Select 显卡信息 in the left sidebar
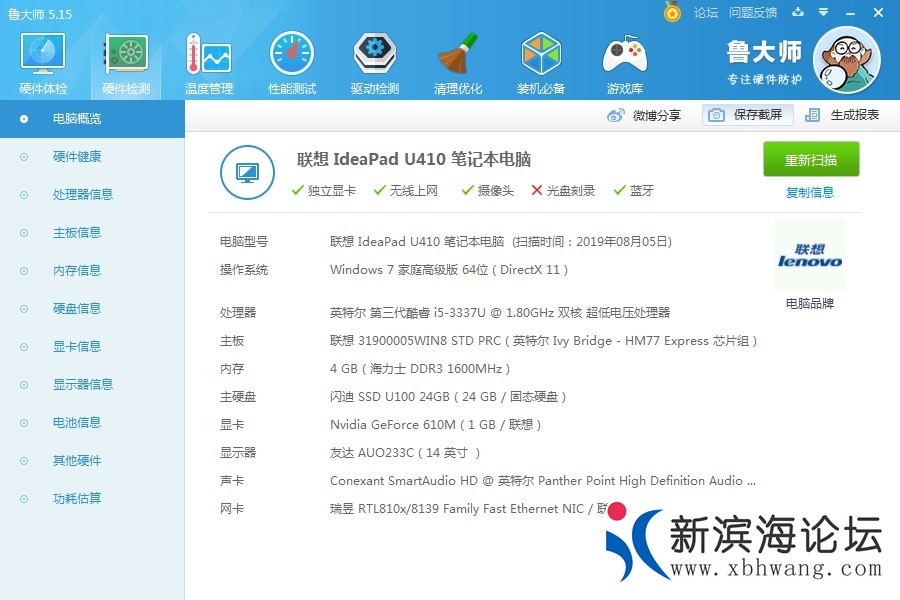This screenshot has width=900, height=600. point(77,347)
